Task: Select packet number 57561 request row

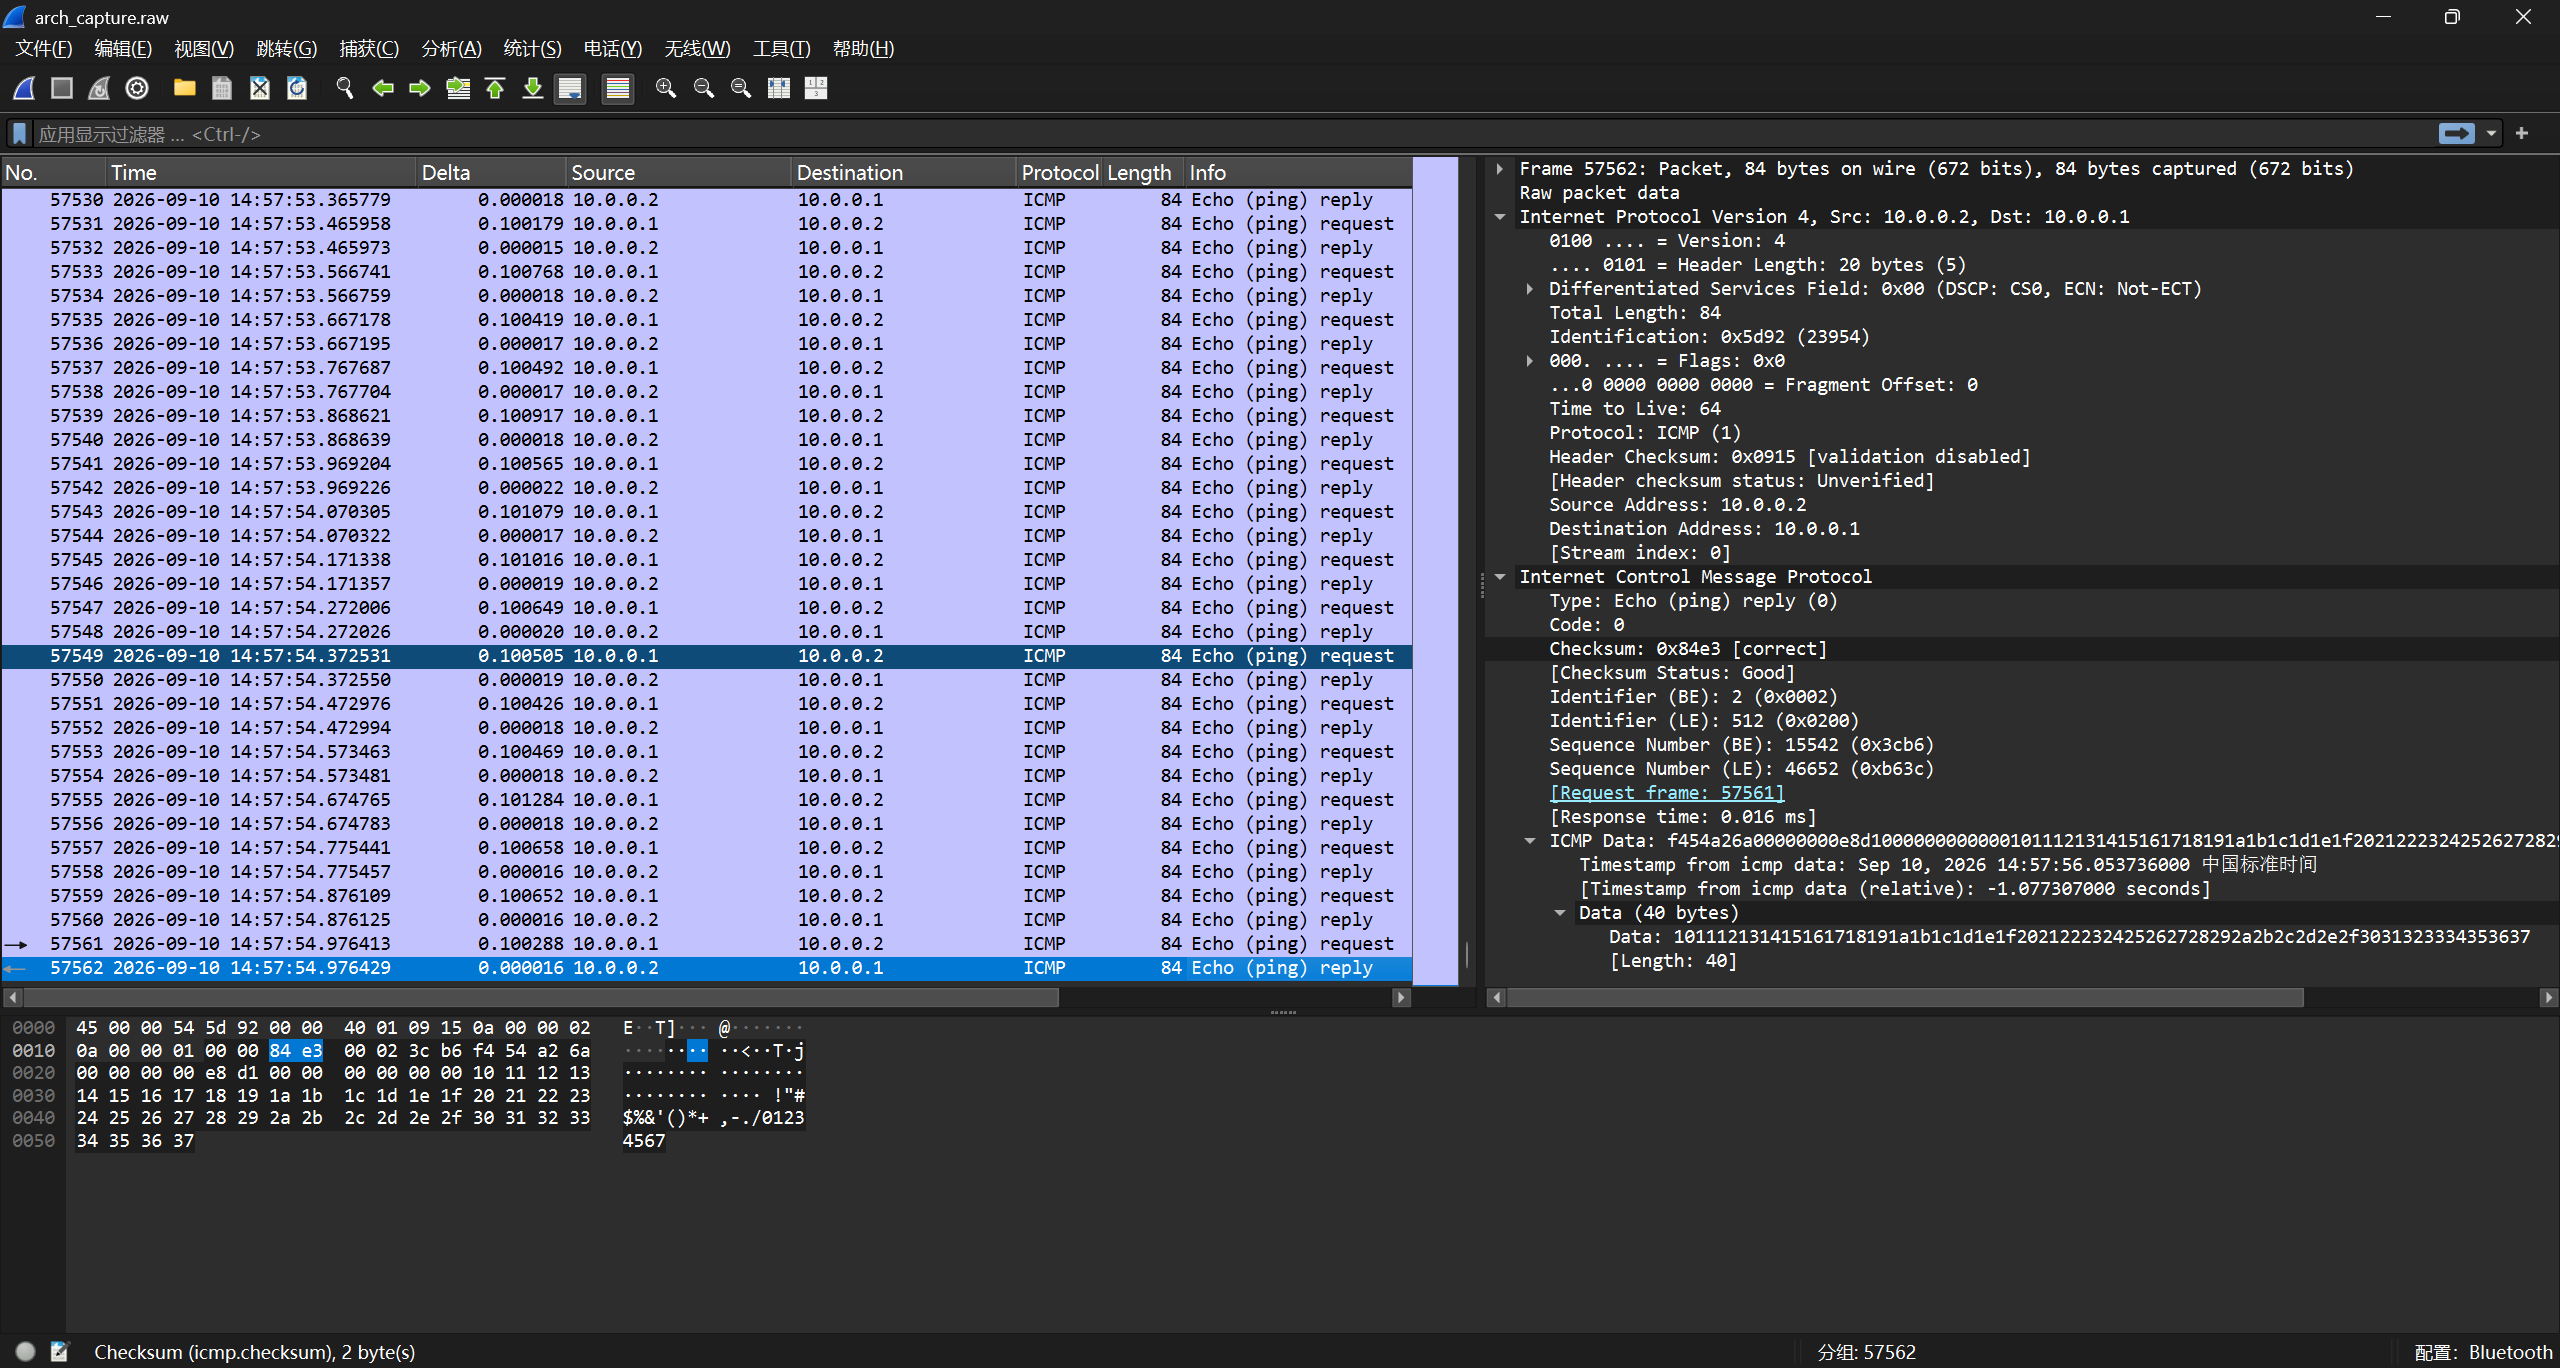Action: pyautogui.click(x=706, y=944)
